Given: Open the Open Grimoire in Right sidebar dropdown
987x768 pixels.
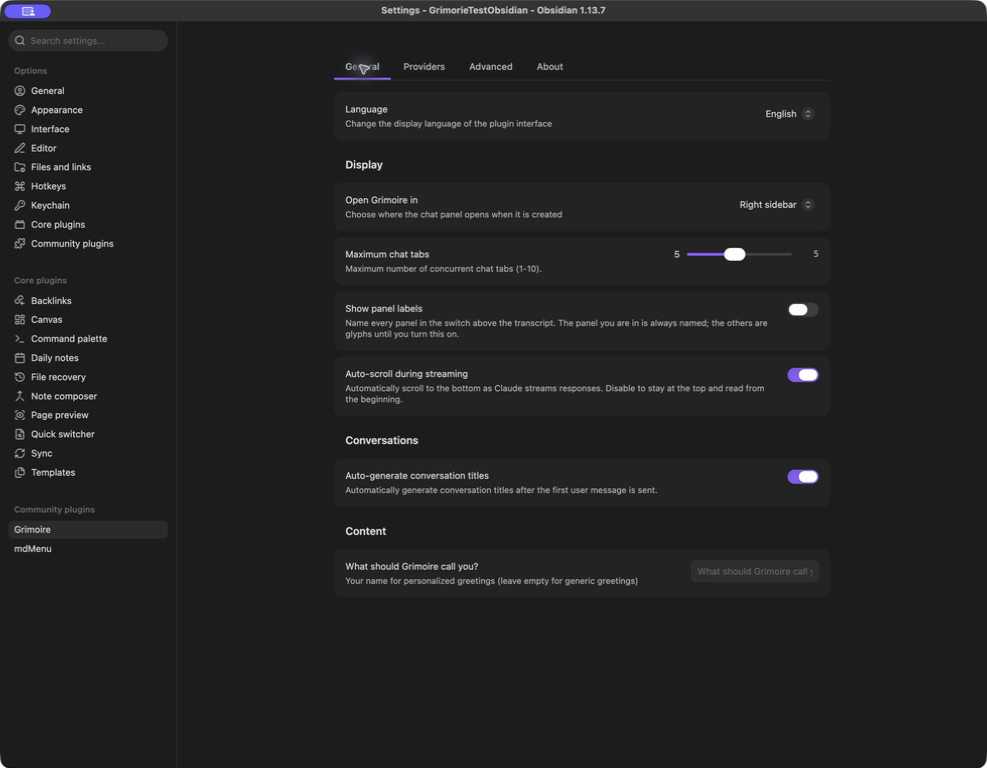Looking at the screenshot, I should tap(776, 205).
